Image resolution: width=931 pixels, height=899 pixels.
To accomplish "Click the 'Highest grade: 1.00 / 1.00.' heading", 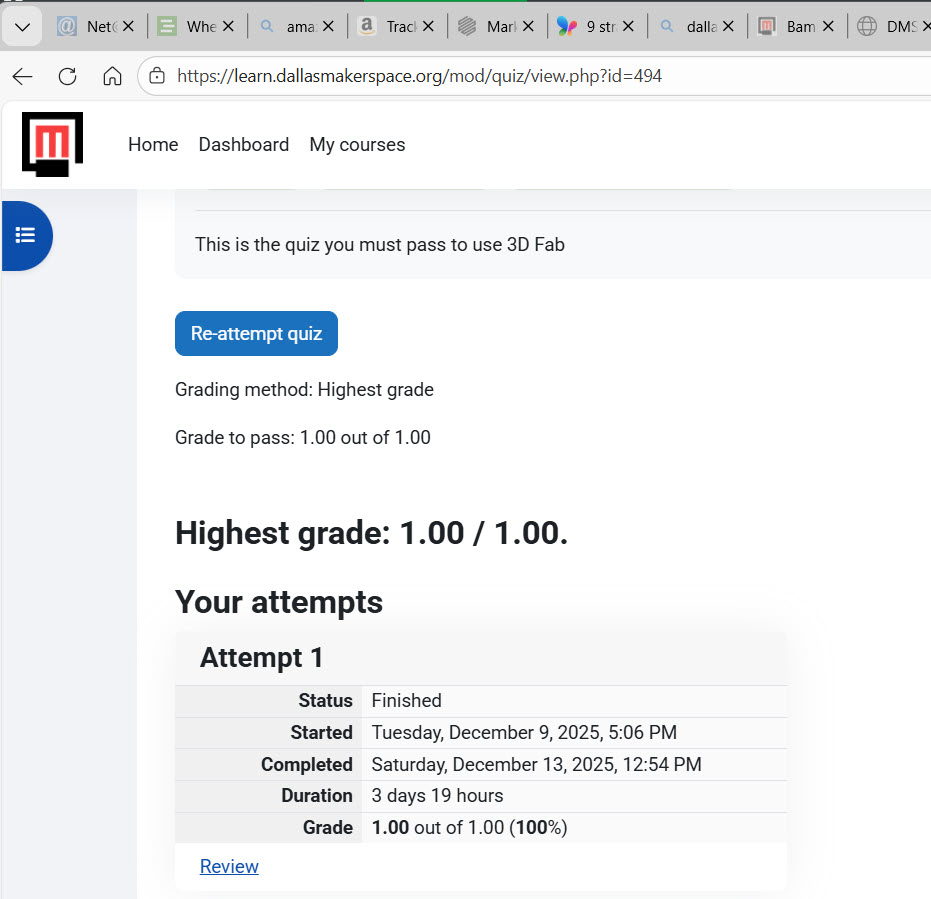I will click(x=372, y=533).
